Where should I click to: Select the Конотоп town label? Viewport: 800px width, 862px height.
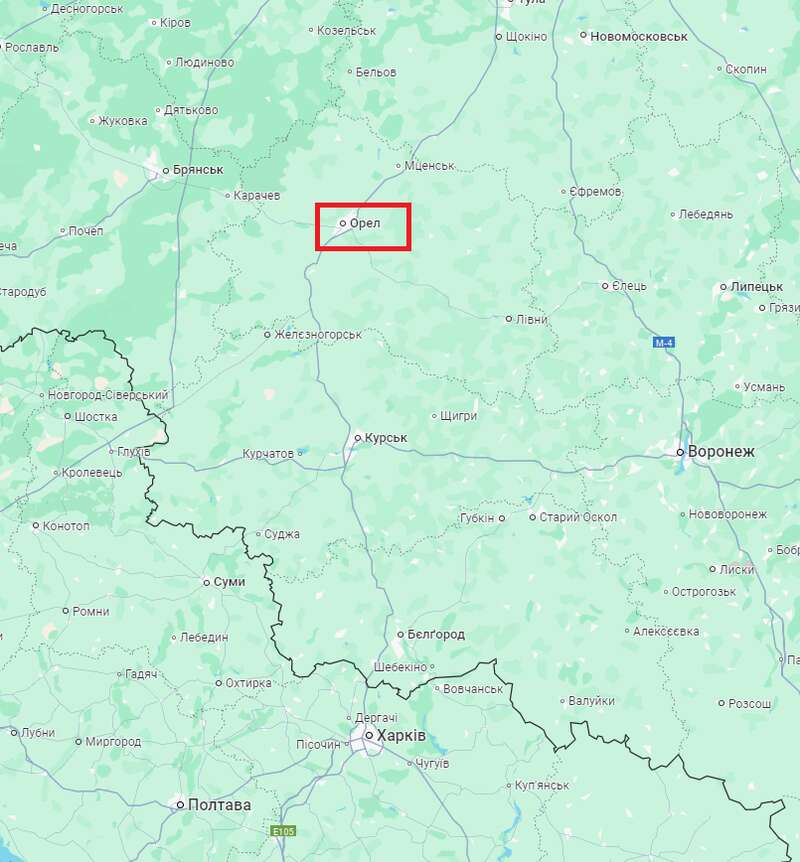(x=66, y=526)
